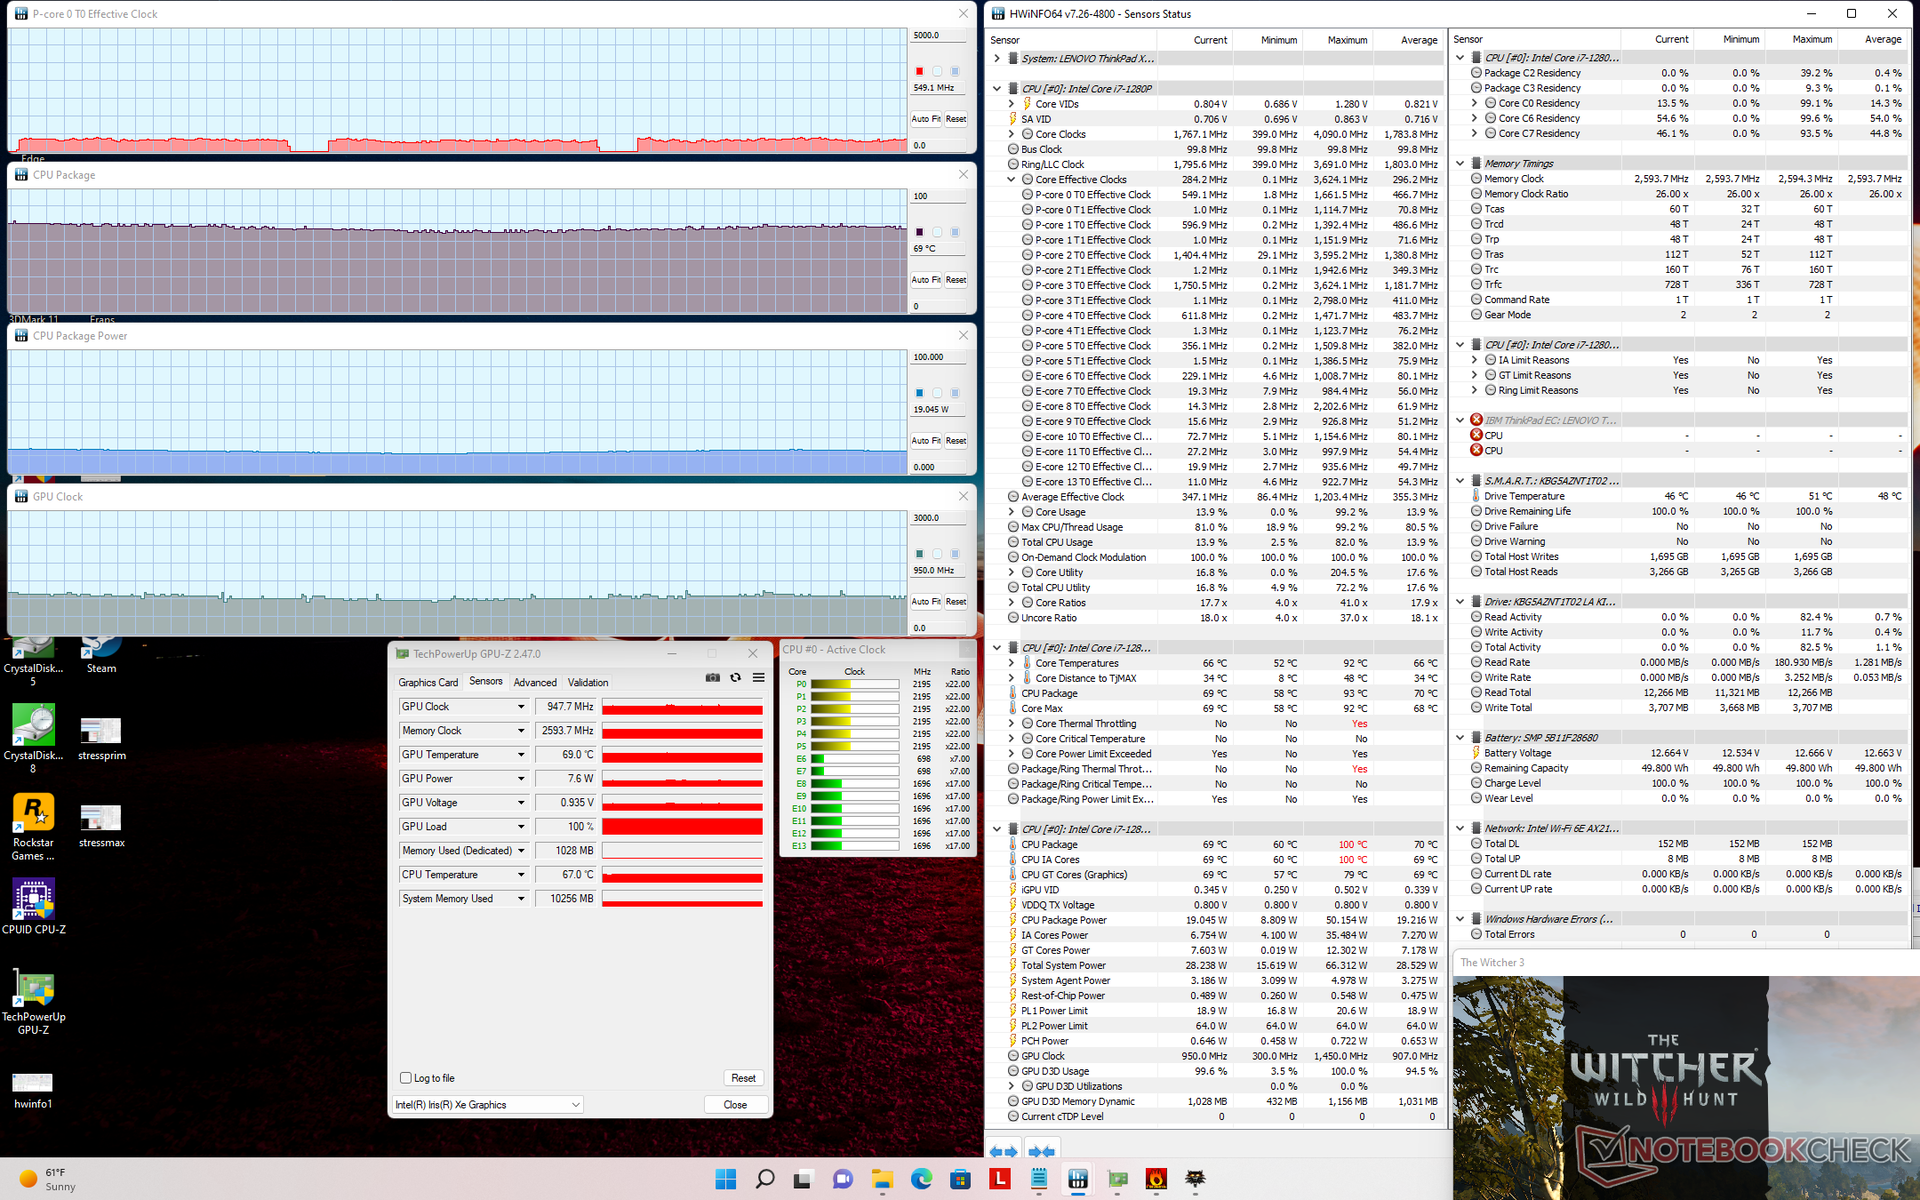The width and height of the screenshot is (1920, 1200).
Task: Toggle the red series box in P-core 0 graph
Action: point(919,71)
